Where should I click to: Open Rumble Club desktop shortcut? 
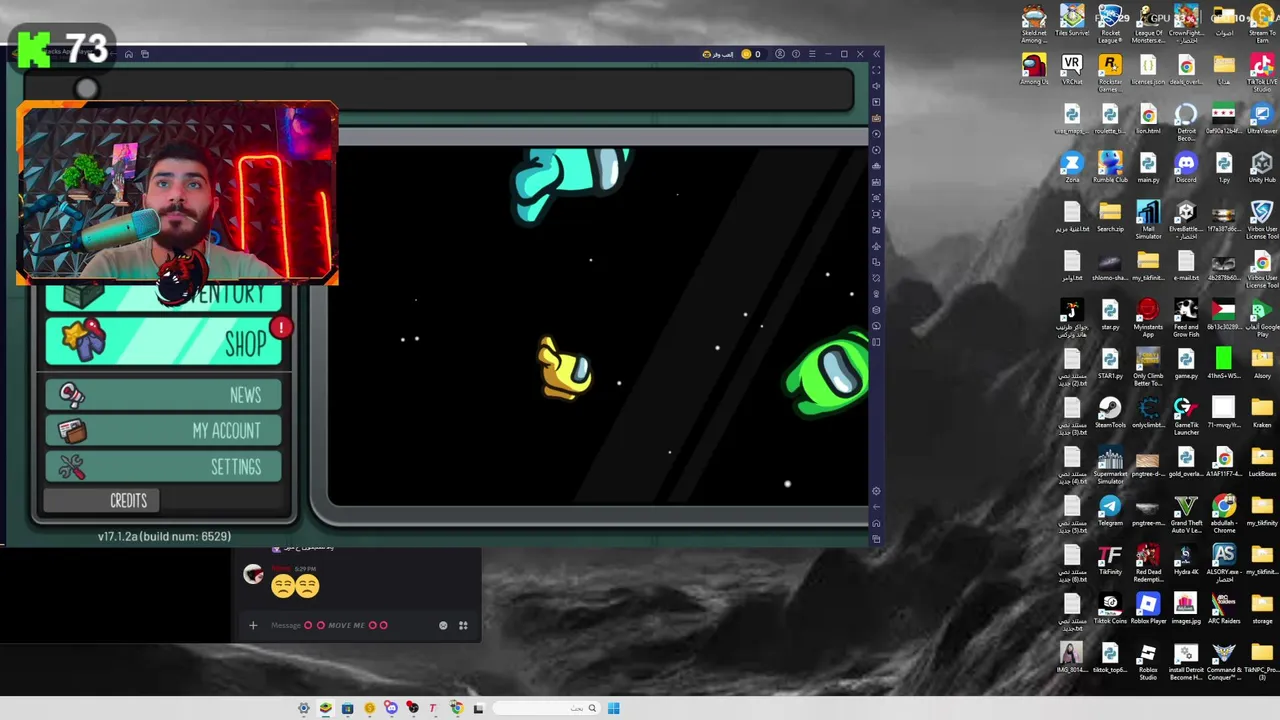pos(1110,167)
